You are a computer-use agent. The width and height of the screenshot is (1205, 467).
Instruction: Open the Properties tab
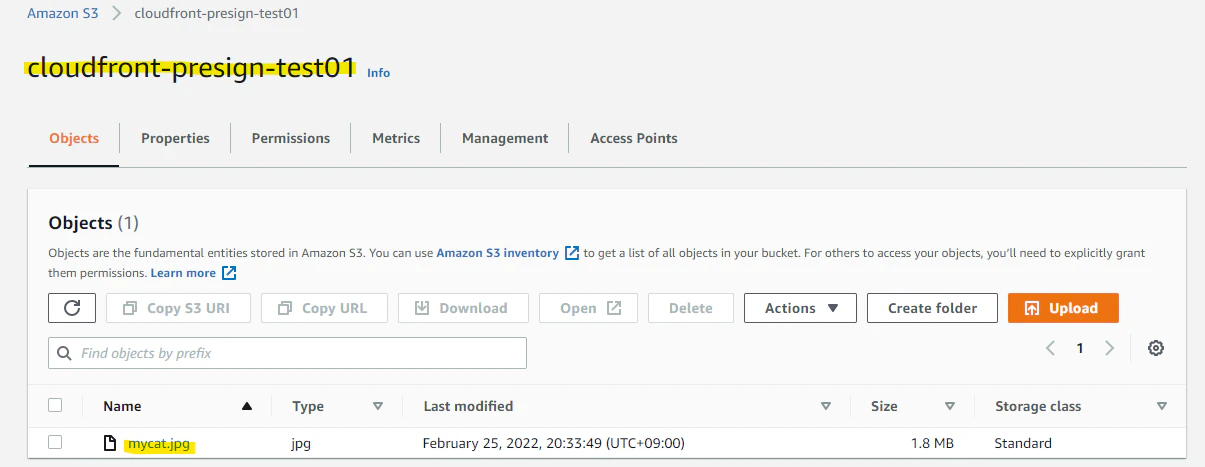point(175,138)
